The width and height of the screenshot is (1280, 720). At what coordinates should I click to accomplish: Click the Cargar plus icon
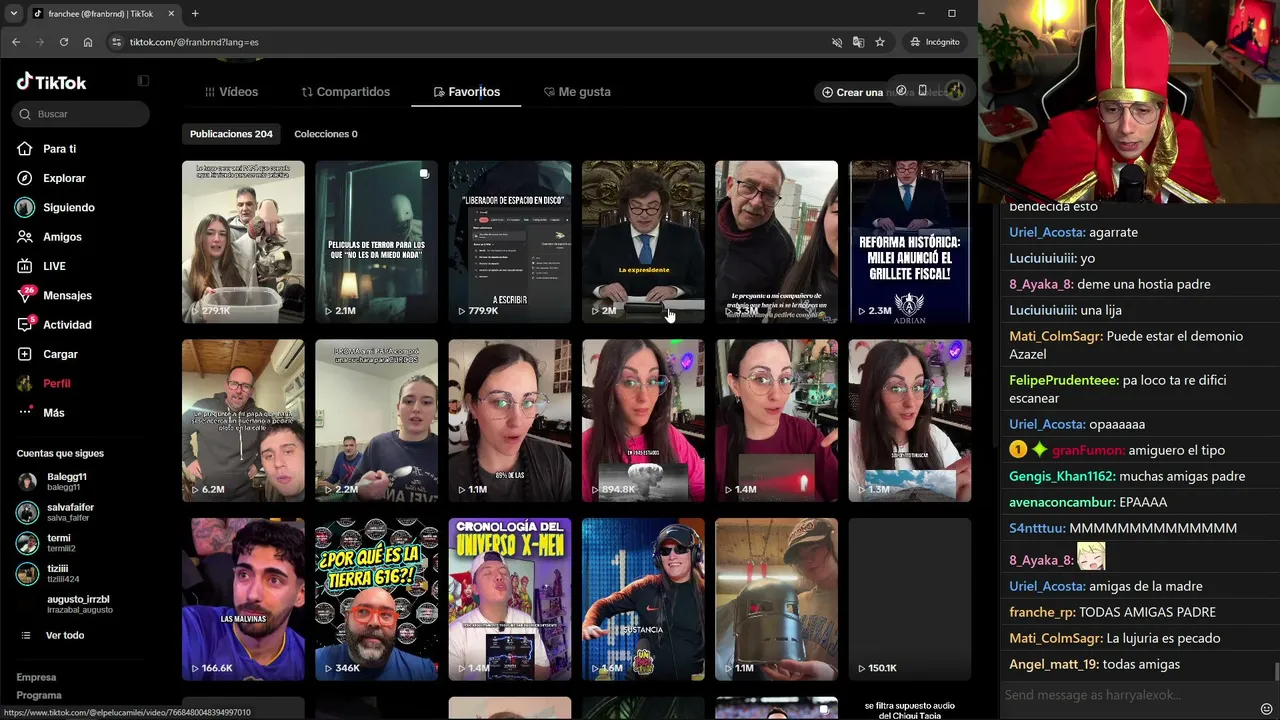coord(25,354)
